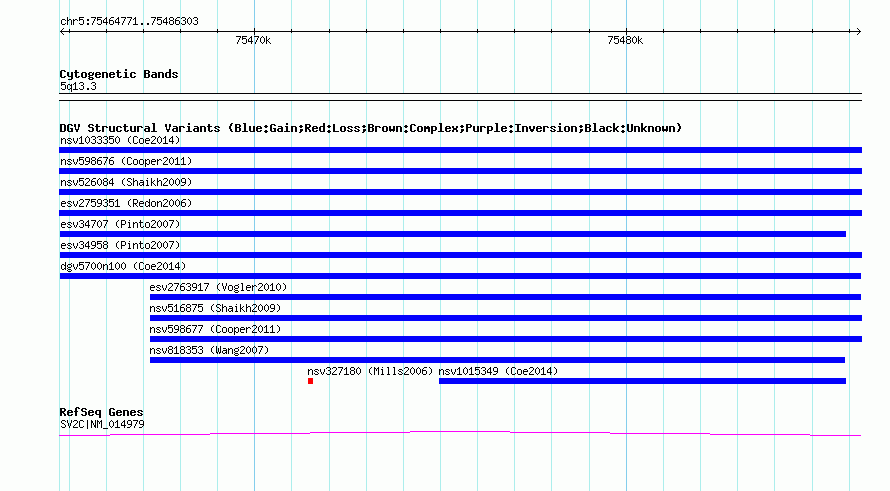Select nsv1015349 (Coe2014) label
The height and width of the screenshot is (491, 890).
click(x=498, y=371)
